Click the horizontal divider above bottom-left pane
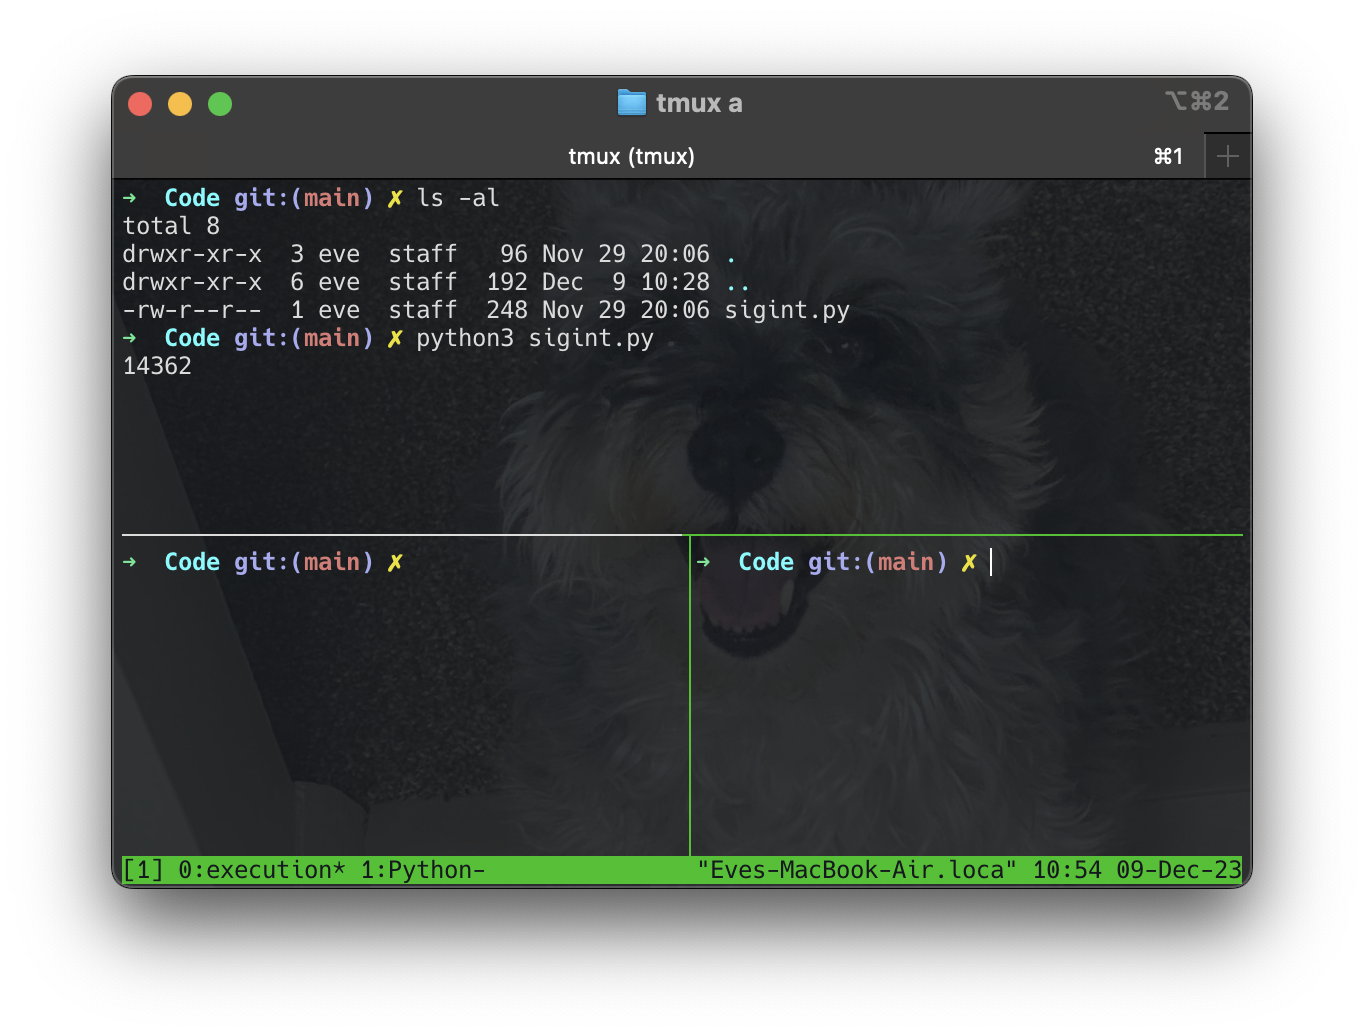The width and height of the screenshot is (1364, 1036). coord(400,535)
